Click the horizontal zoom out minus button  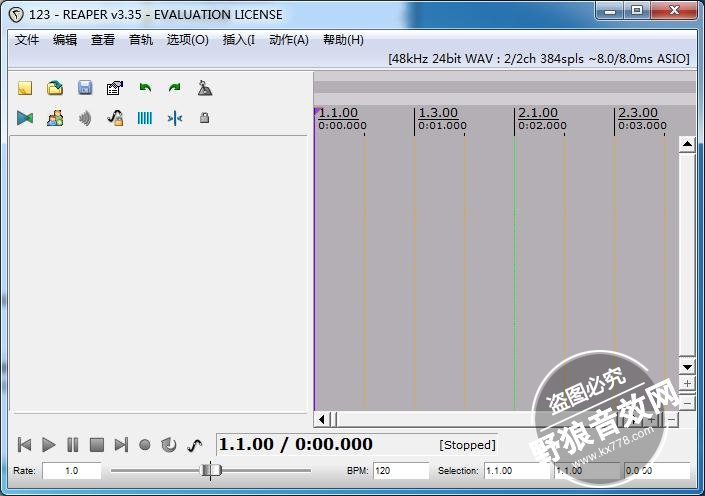(x=672, y=420)
